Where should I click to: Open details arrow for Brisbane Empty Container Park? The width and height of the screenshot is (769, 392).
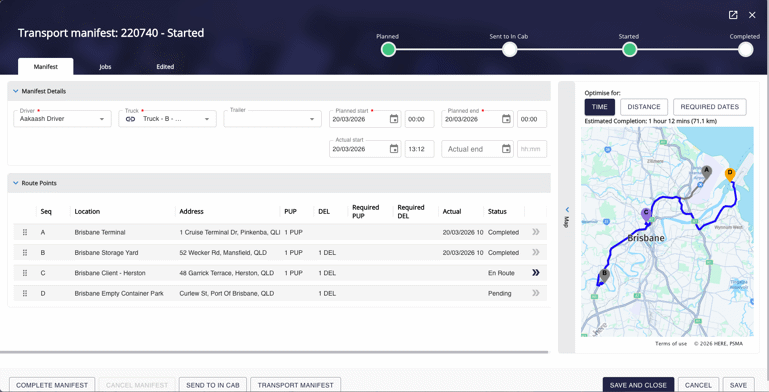point(536,293)
